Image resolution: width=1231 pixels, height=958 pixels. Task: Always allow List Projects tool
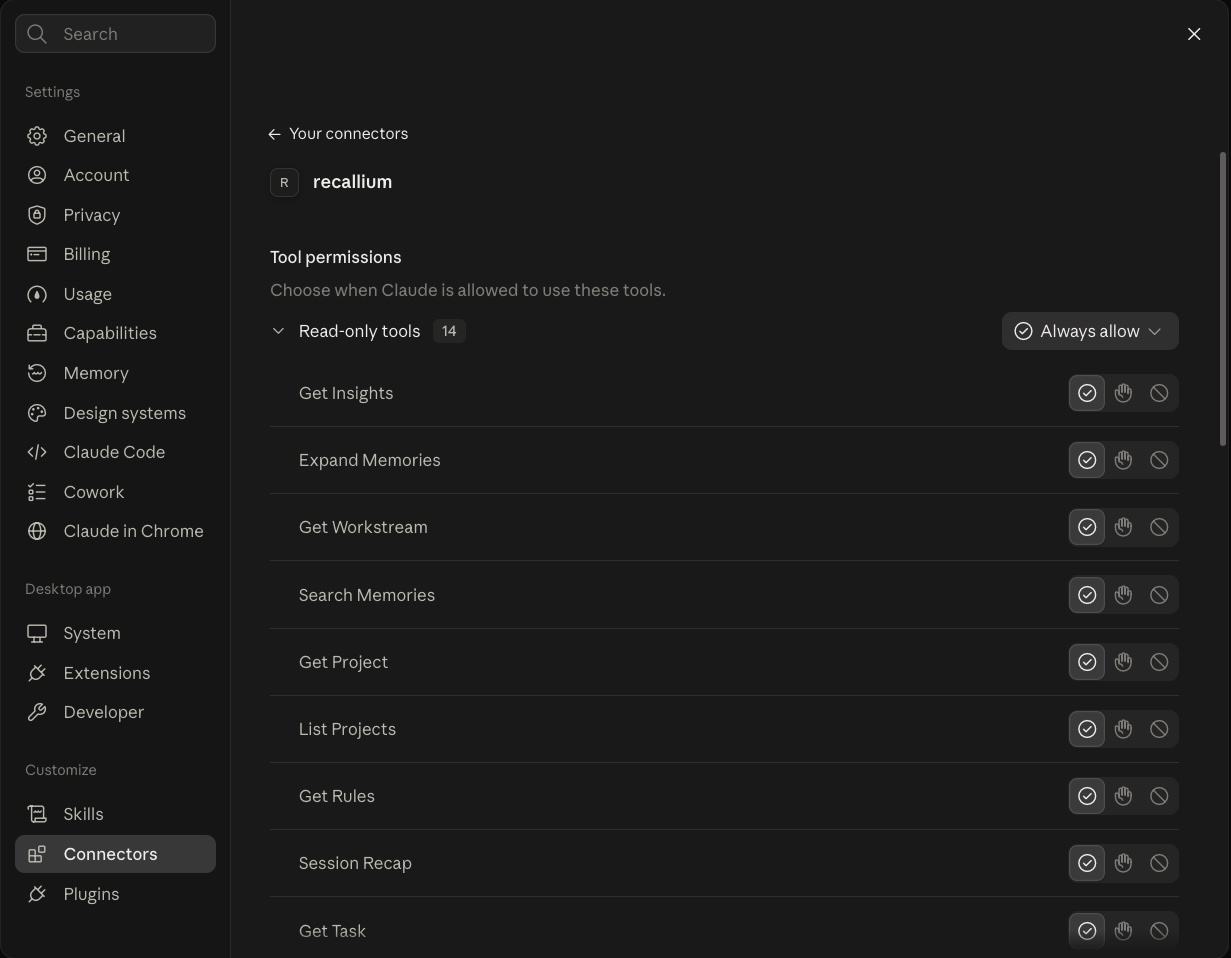pyautogui.click(x=1087, y=729)
